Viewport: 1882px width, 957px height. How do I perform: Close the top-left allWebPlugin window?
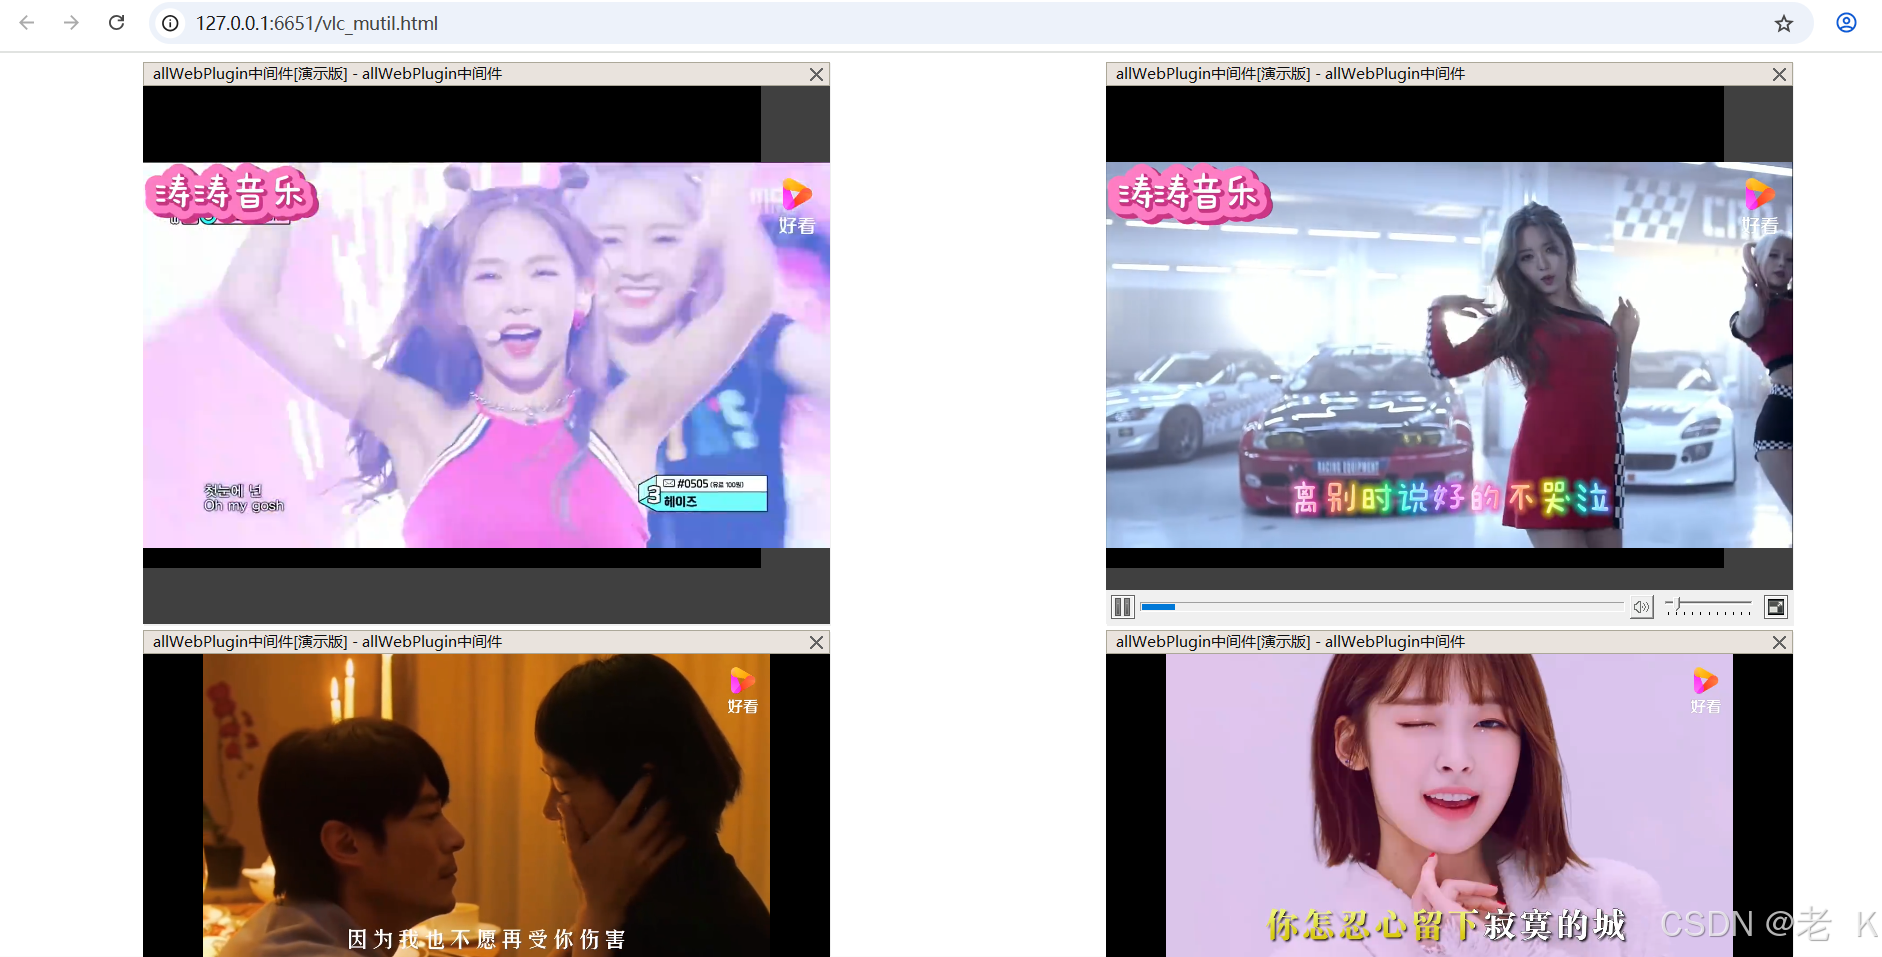pos(816,74)
